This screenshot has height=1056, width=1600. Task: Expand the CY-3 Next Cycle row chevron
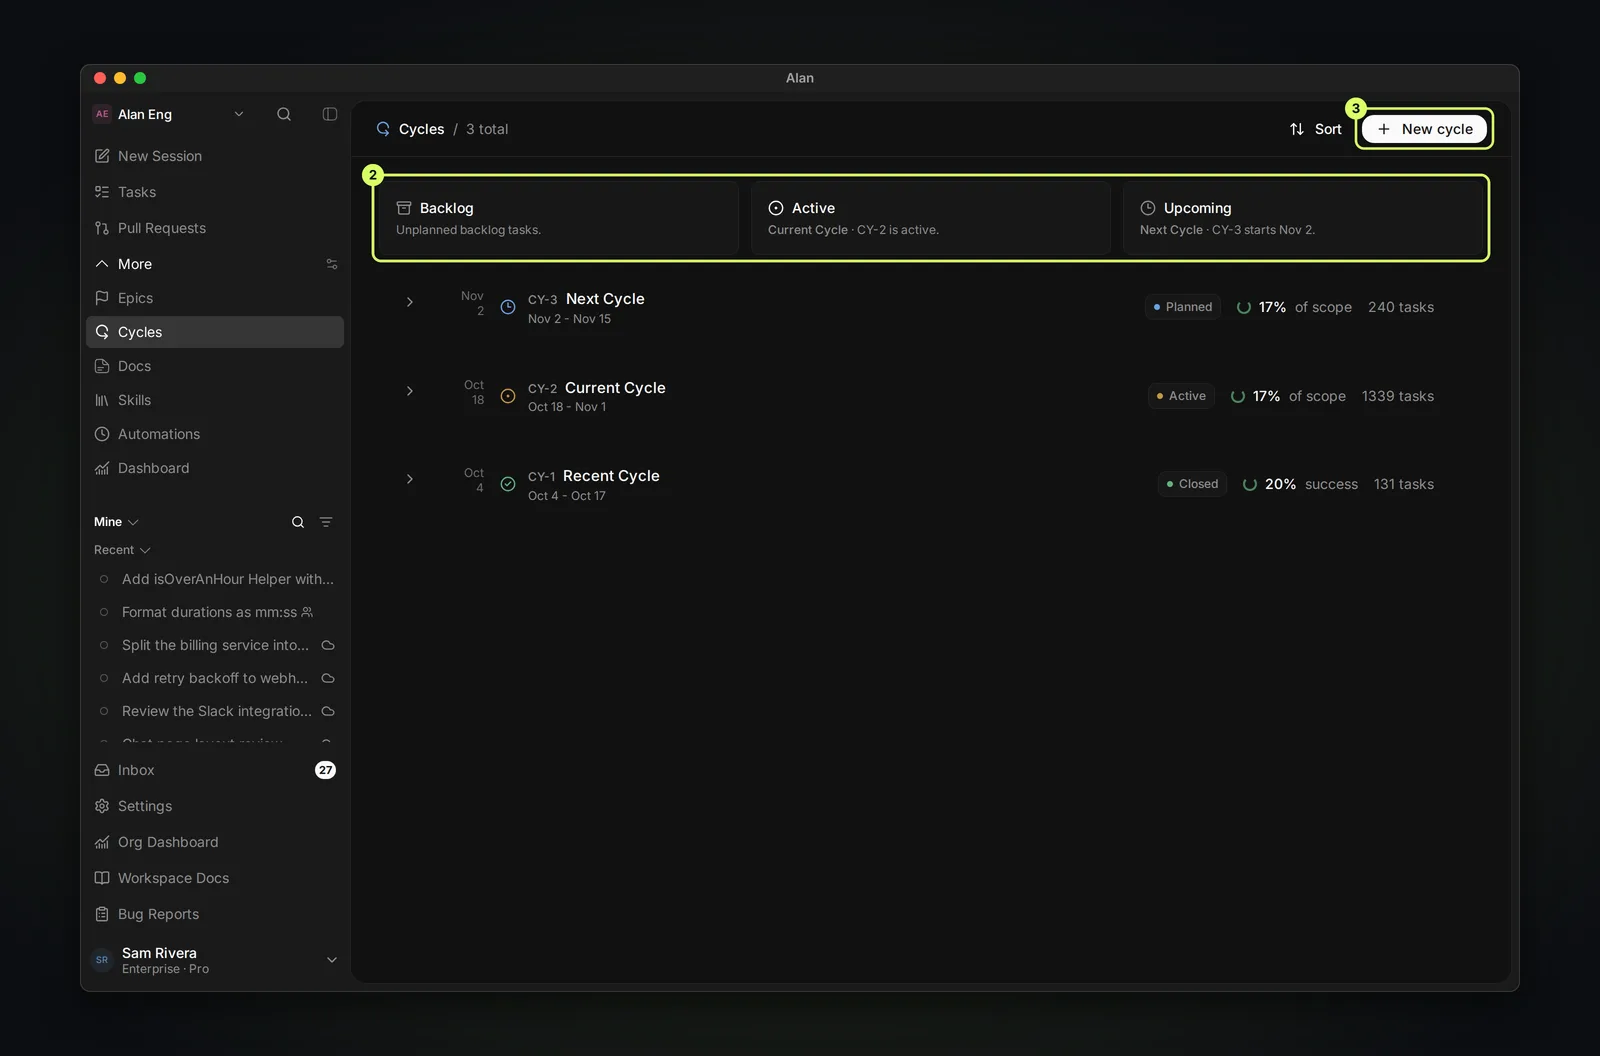coord(410,302)
